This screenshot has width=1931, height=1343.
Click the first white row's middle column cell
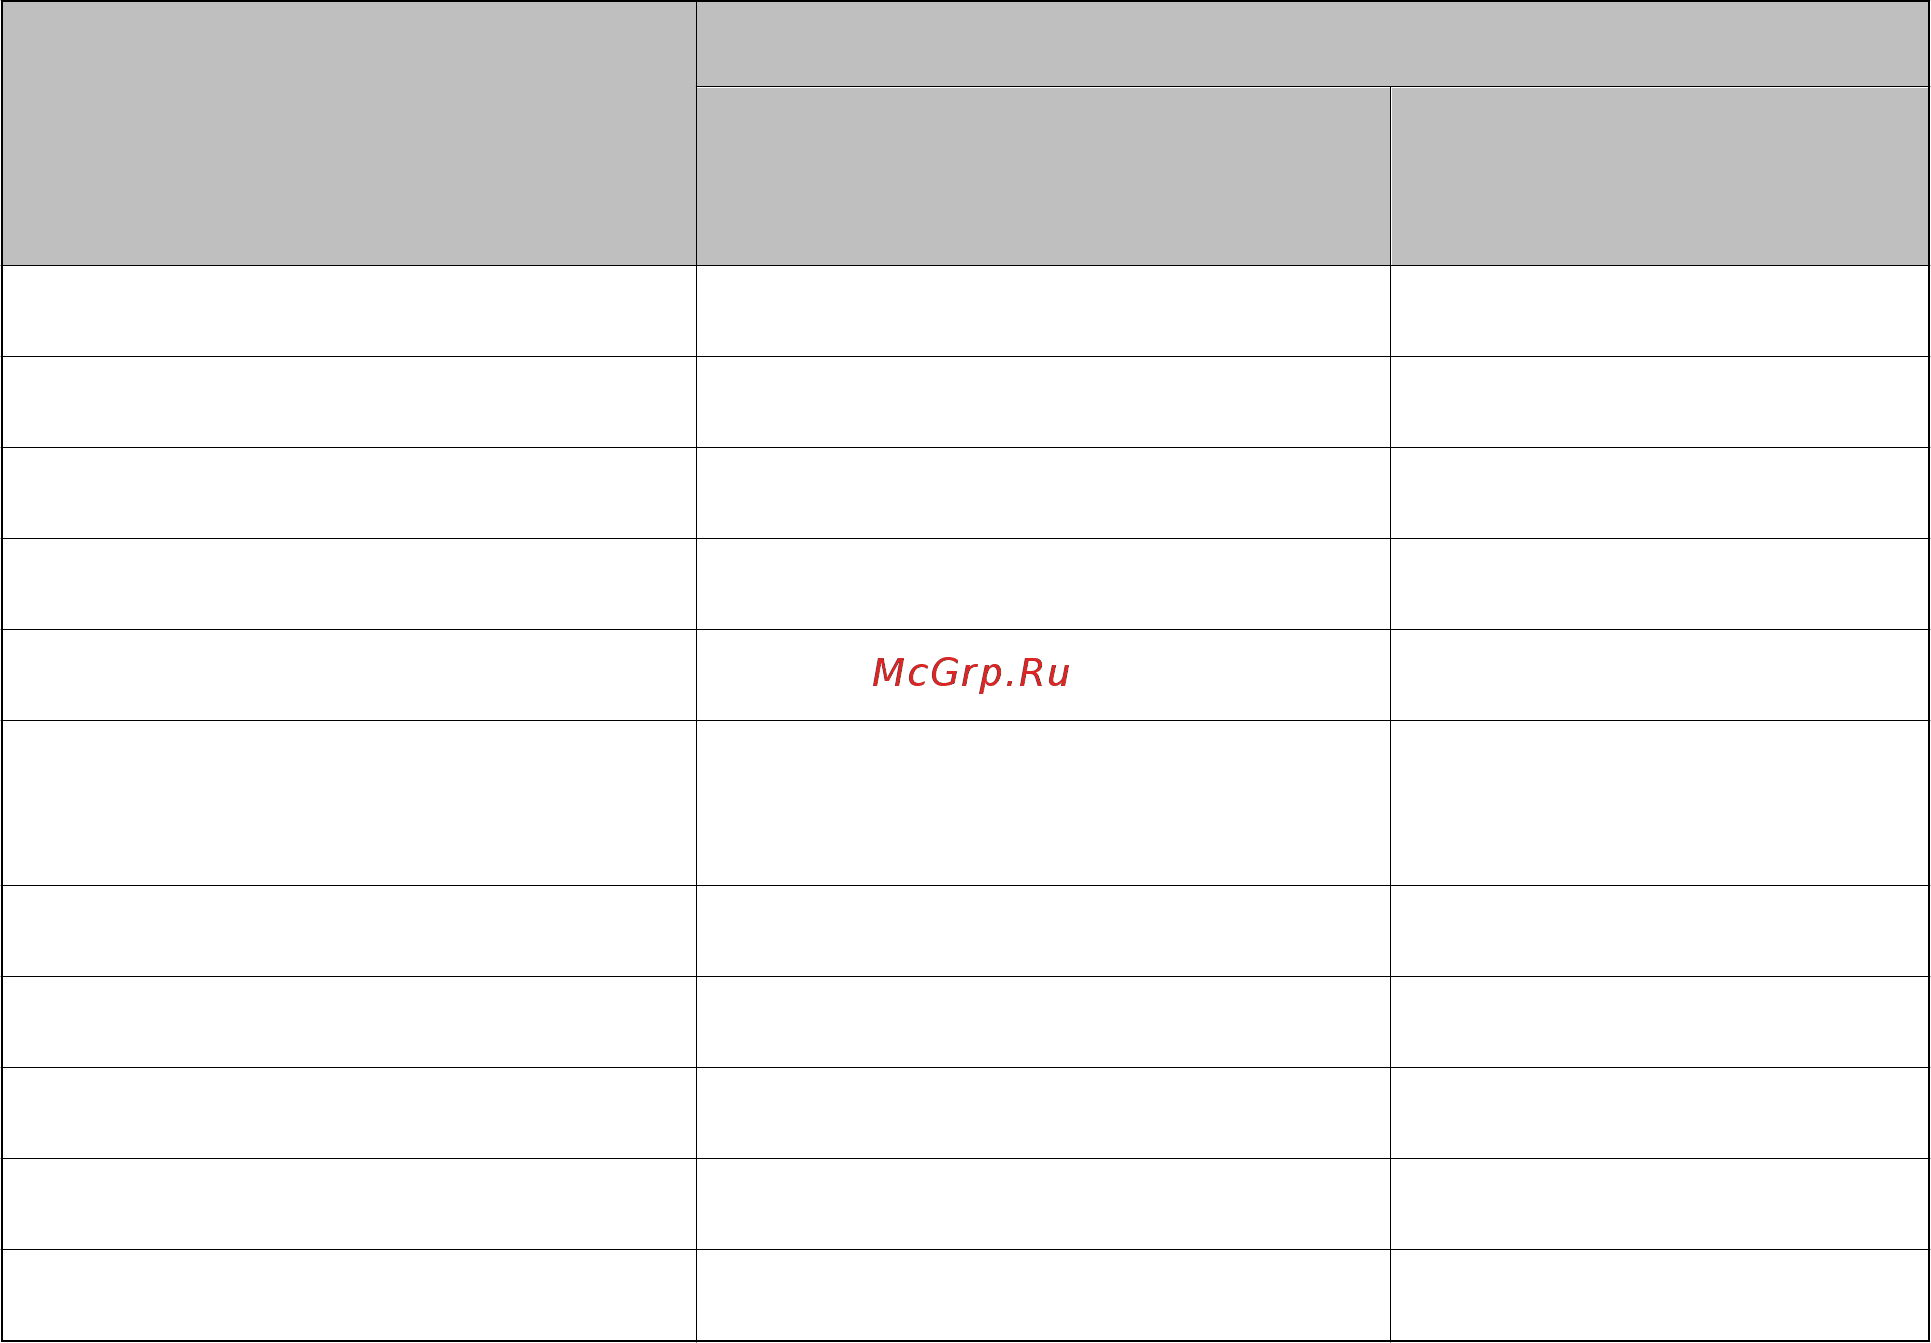pyautogui.click(x=1043, y=311)
